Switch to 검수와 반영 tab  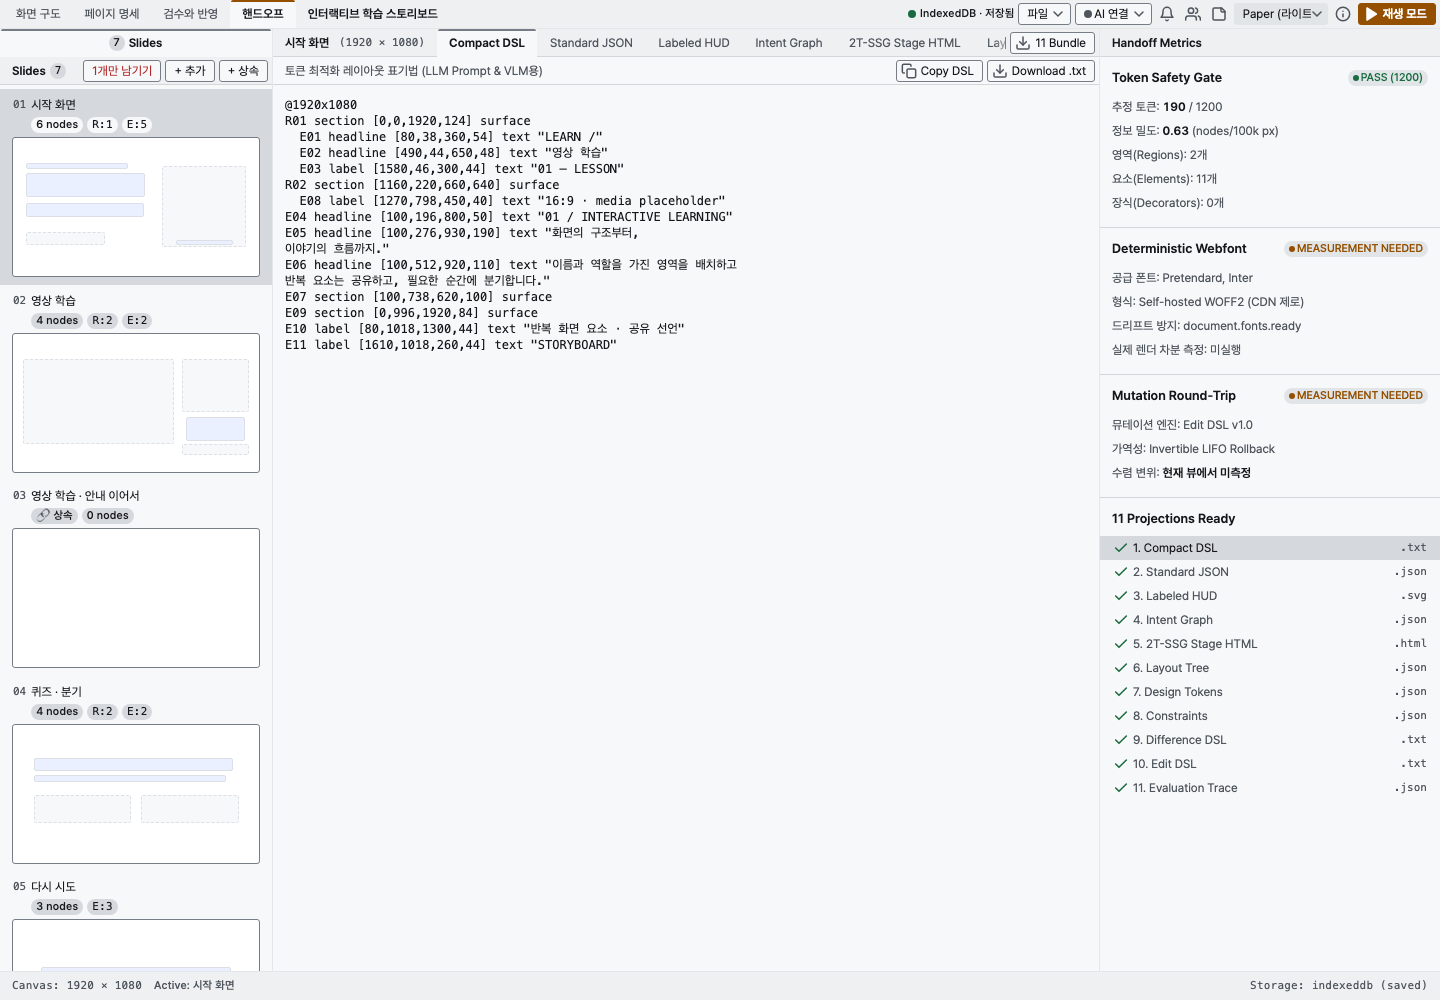tap(191, 14)
